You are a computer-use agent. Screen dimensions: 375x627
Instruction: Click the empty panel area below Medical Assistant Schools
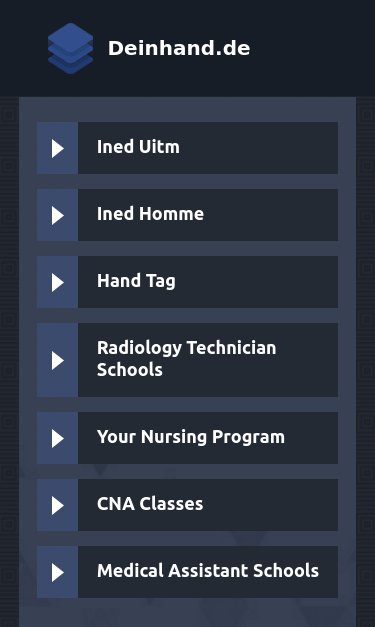(x=188, y=613)
